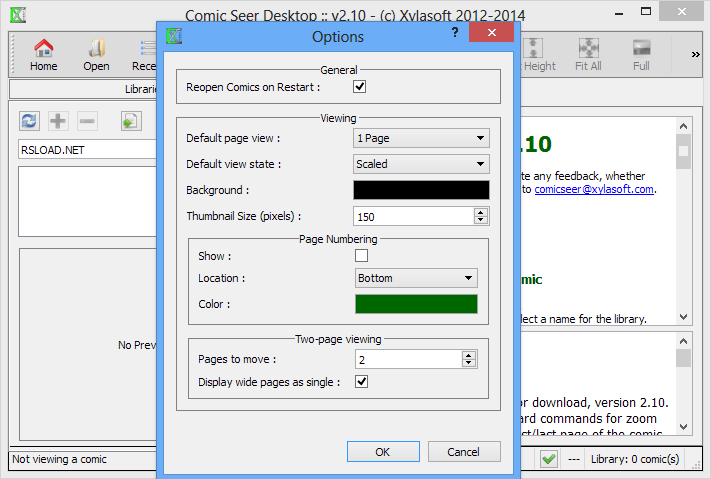Open a comic with the Open icon

[96, 55]
